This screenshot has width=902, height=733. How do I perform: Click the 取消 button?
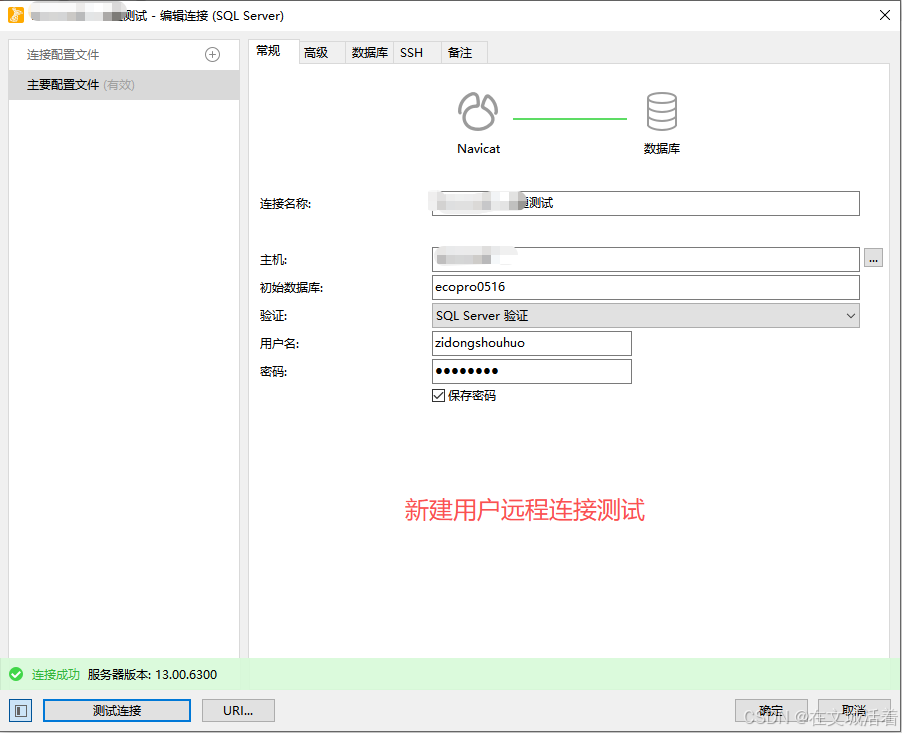[854, 711]
